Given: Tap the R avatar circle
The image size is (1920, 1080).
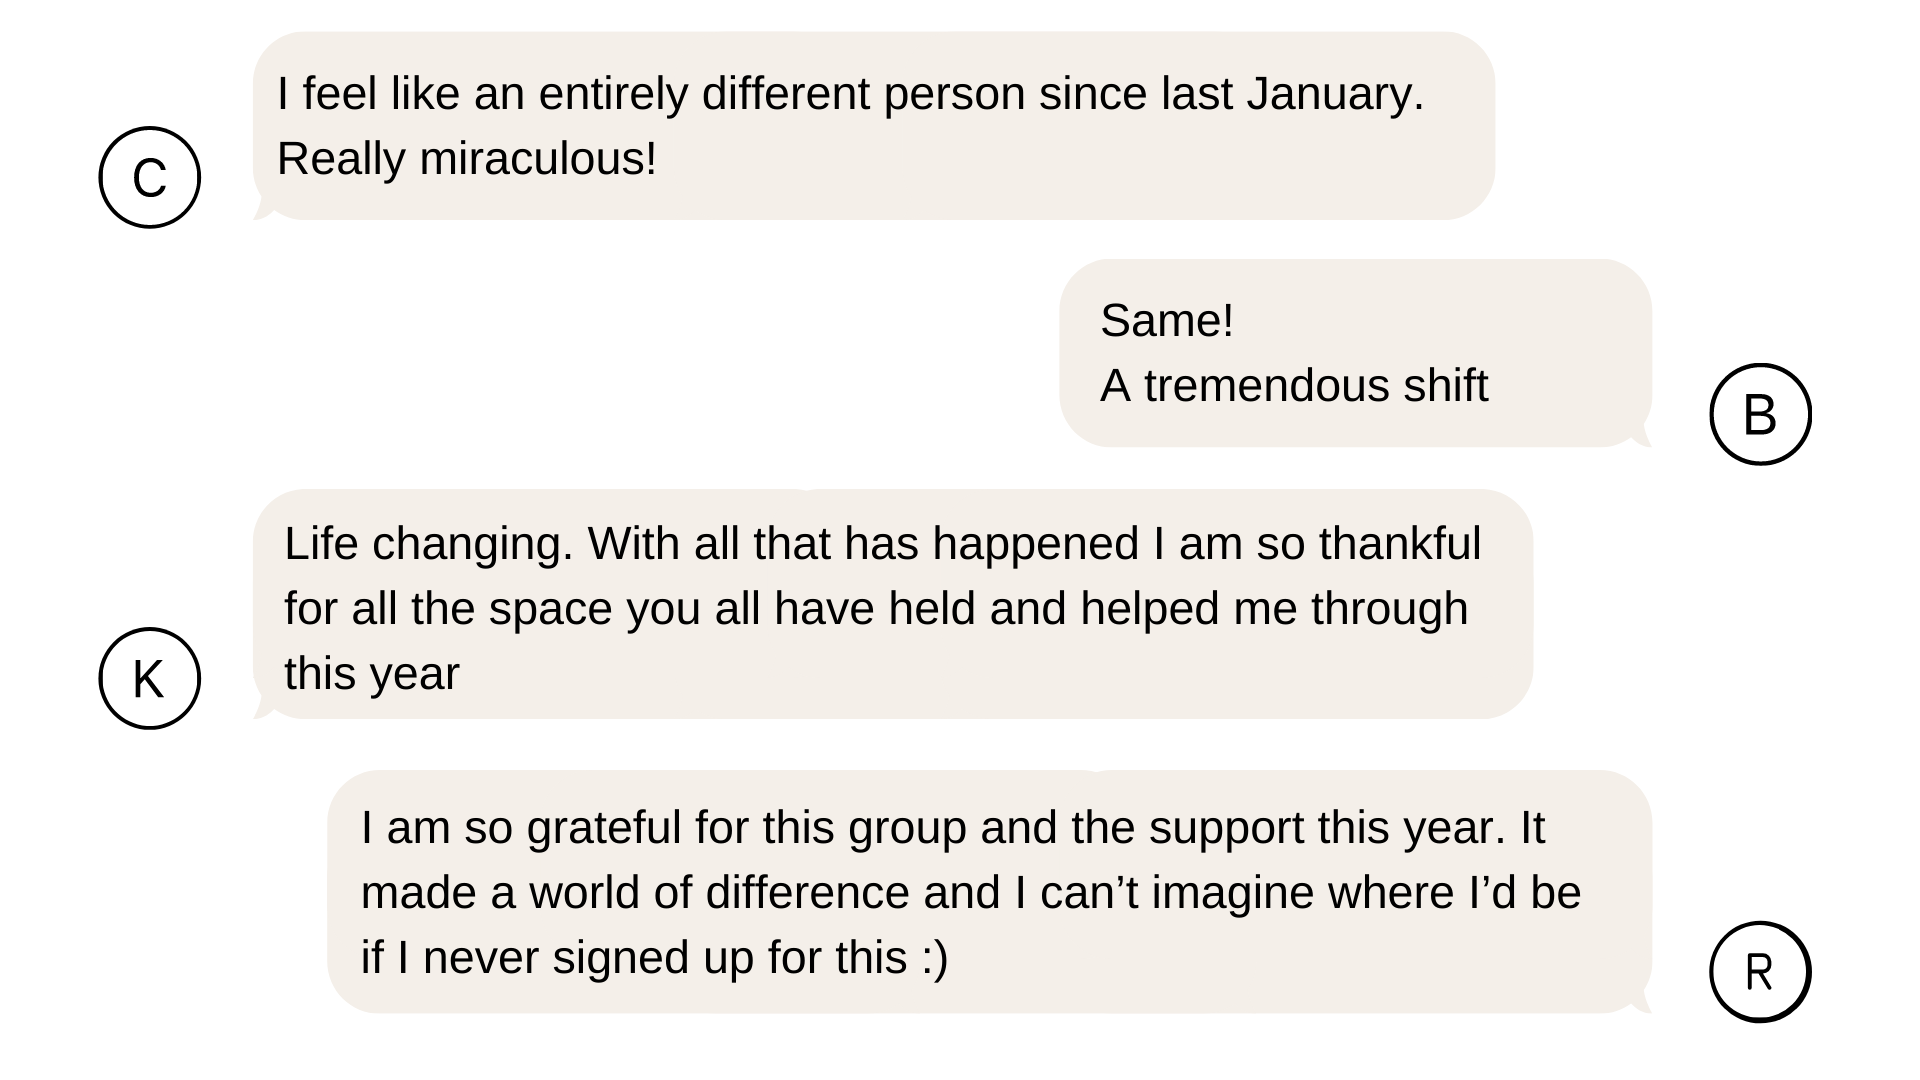Looking at the screenshot, I should pyautogui.click(x=1760, y=972).
